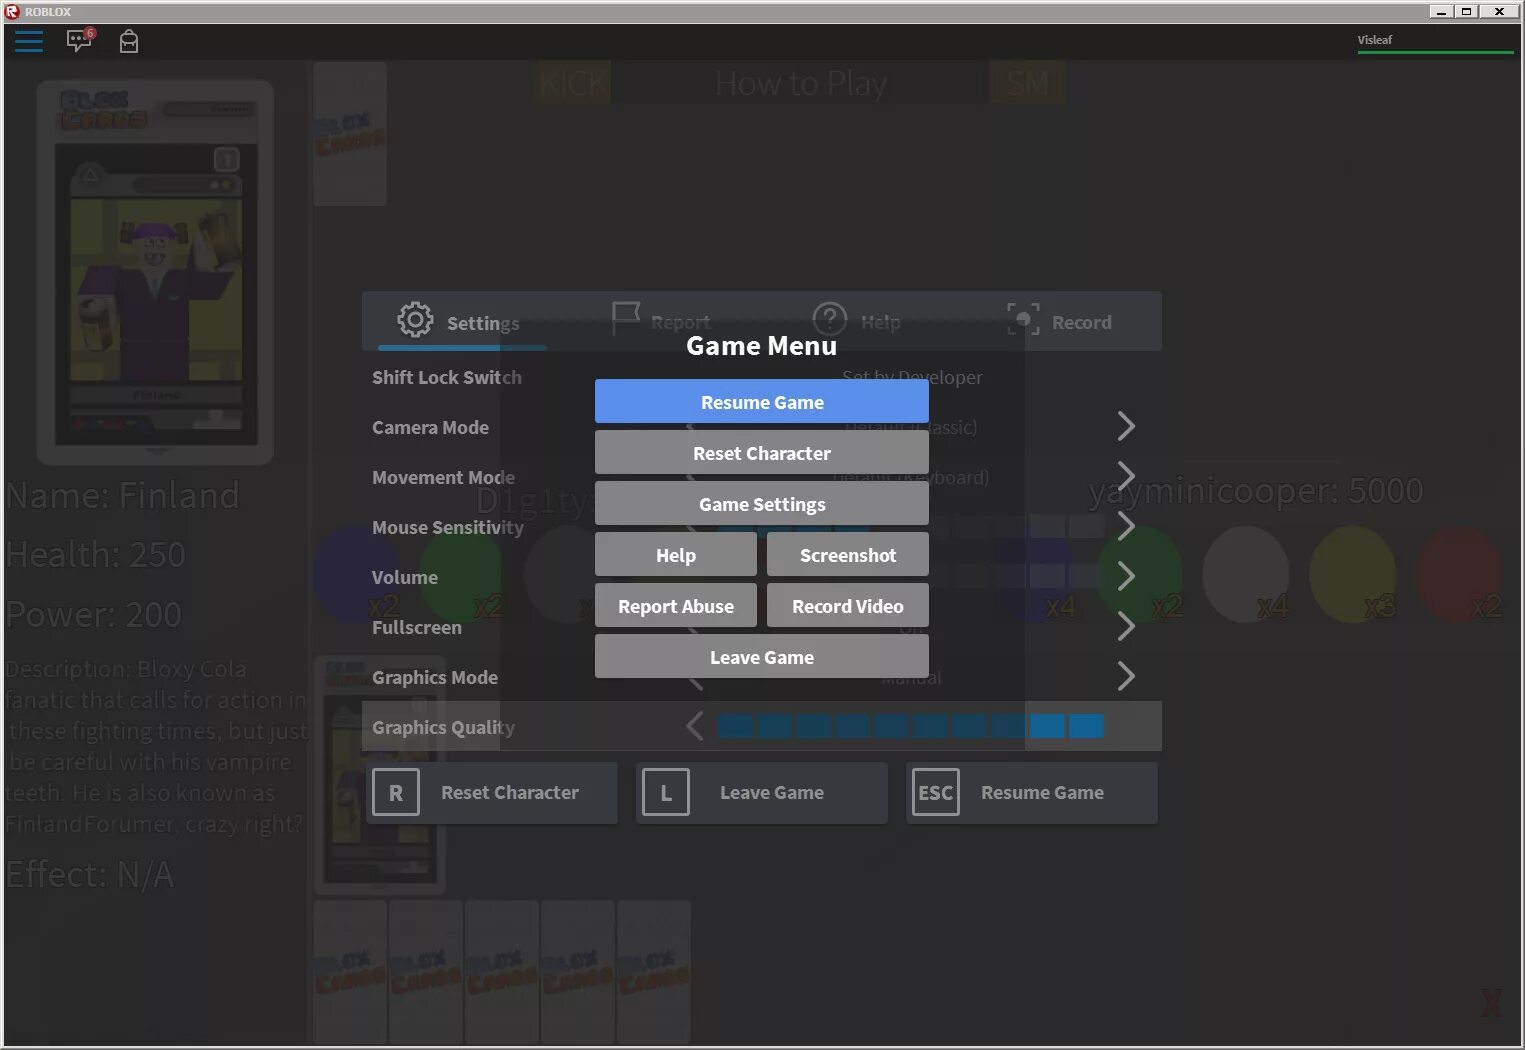The width and height of the screenshot is (1525, 1050).
Task: Click the Graphics Mode right arrow
Action: pyautogui.click(x=1126, y=676)
